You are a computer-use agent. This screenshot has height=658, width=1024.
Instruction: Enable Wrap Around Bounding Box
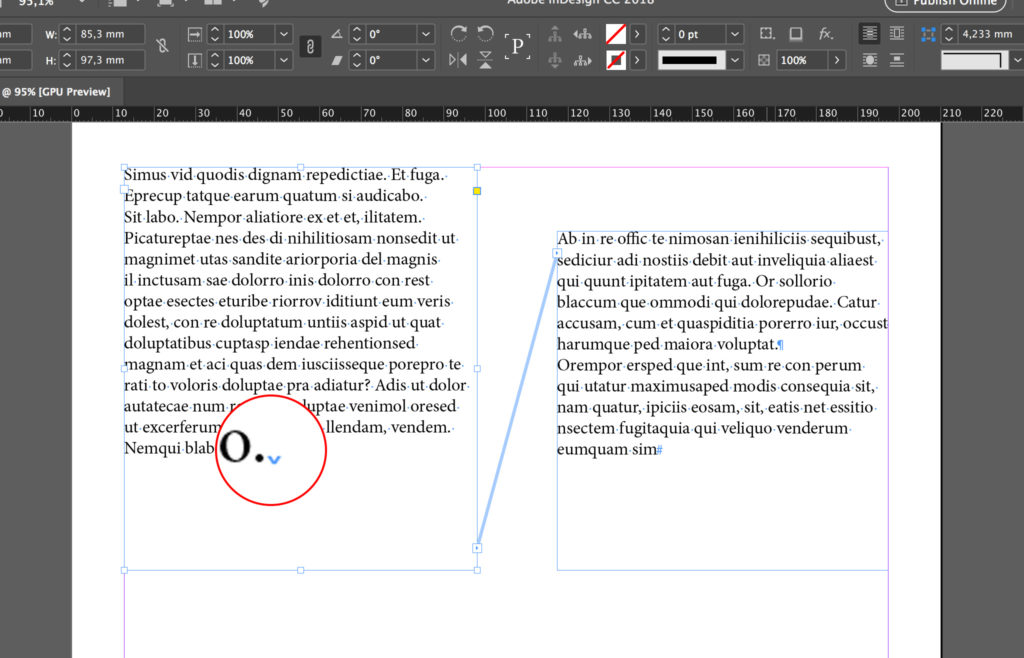897,33
